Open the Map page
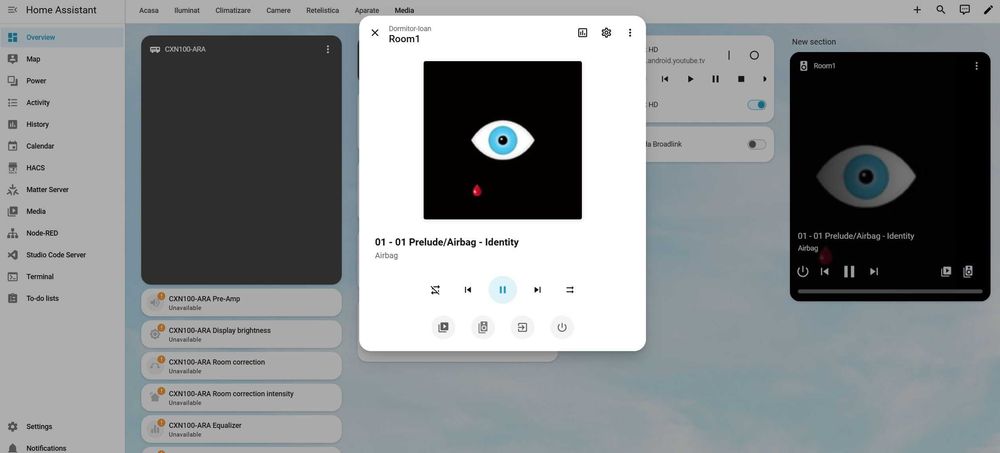 click(x=62, y=59)
